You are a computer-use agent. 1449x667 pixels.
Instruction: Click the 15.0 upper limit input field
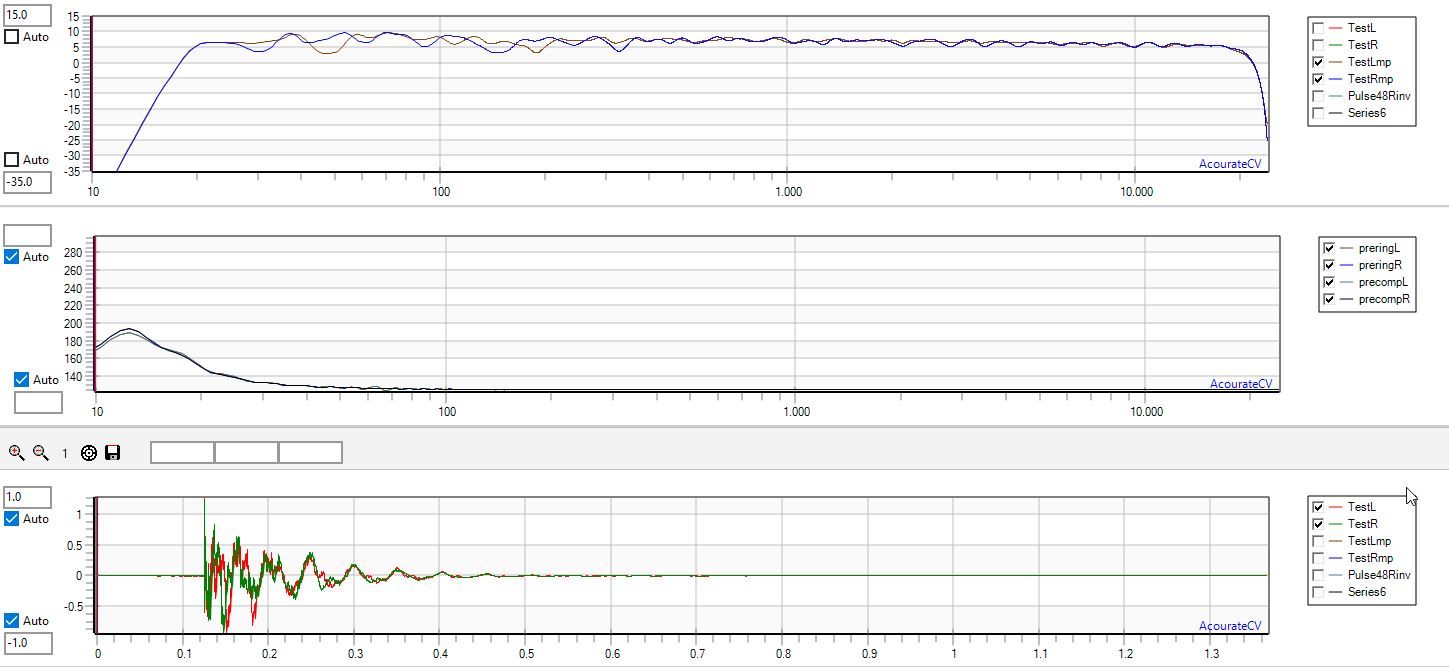coord(27,14)
